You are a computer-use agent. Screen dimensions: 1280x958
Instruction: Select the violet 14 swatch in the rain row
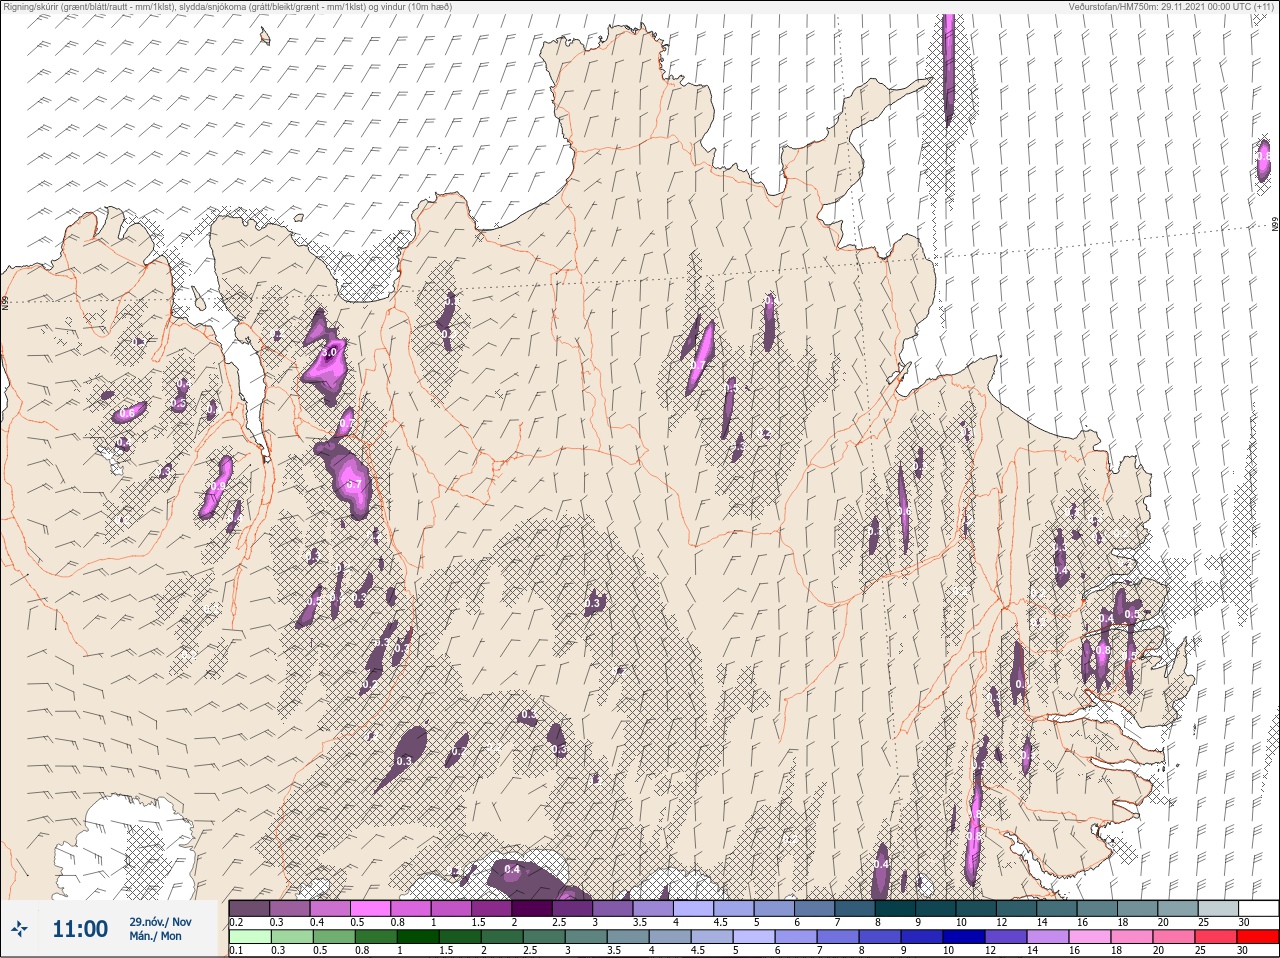tap(1048, 937)
